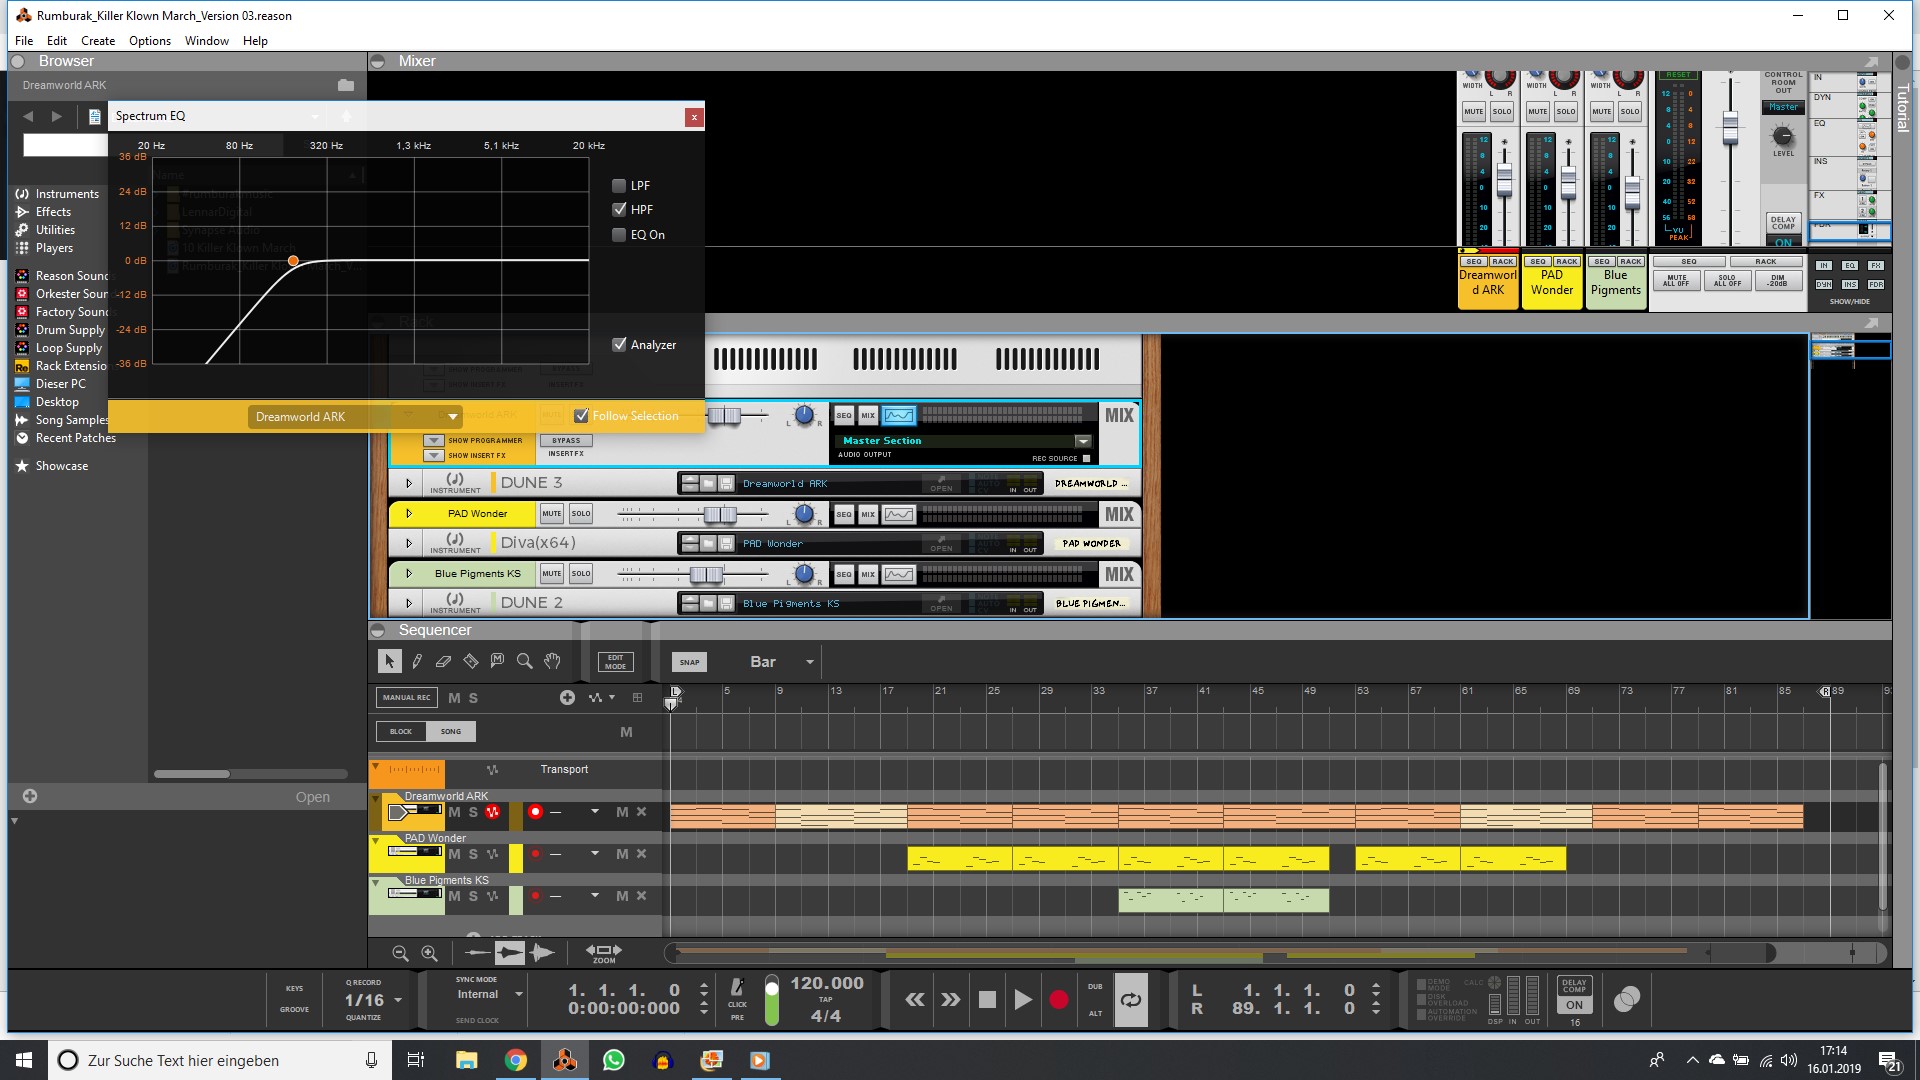This screenshot has height=1080, width=1920.
Task: Open the Edit menu
Action: [57, 41]
